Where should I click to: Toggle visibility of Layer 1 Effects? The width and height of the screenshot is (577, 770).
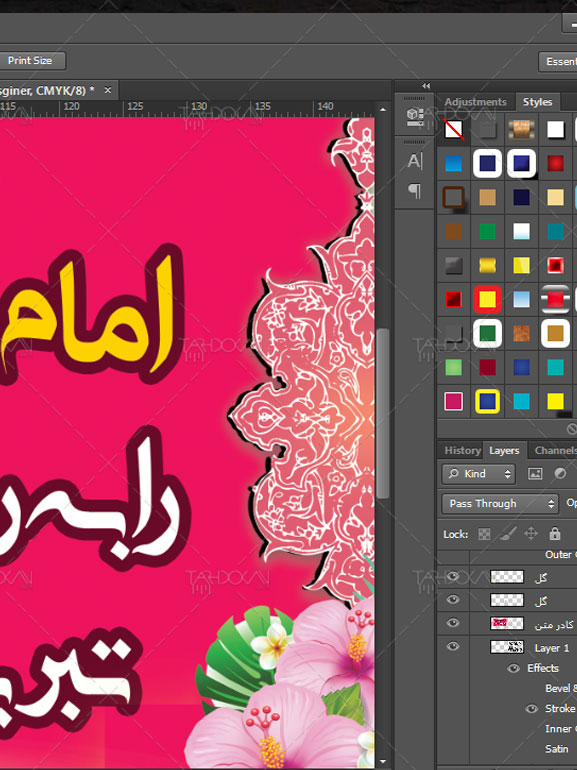pos(513,668)
